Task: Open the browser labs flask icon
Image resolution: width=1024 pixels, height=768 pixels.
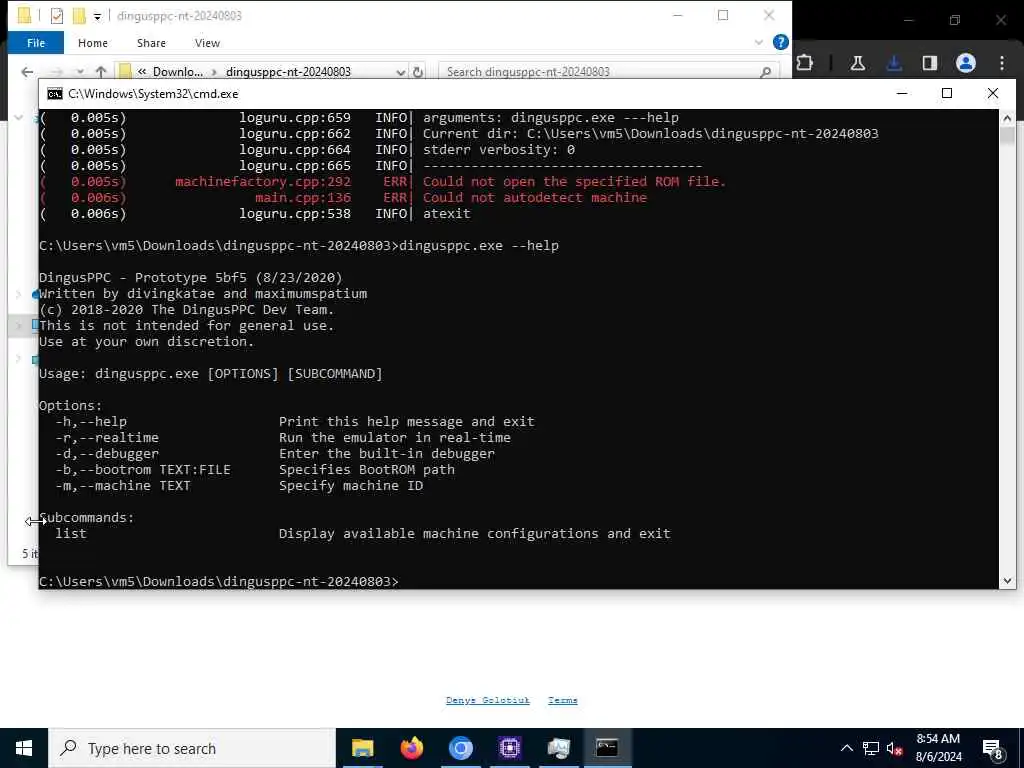Action: (857, 63)
